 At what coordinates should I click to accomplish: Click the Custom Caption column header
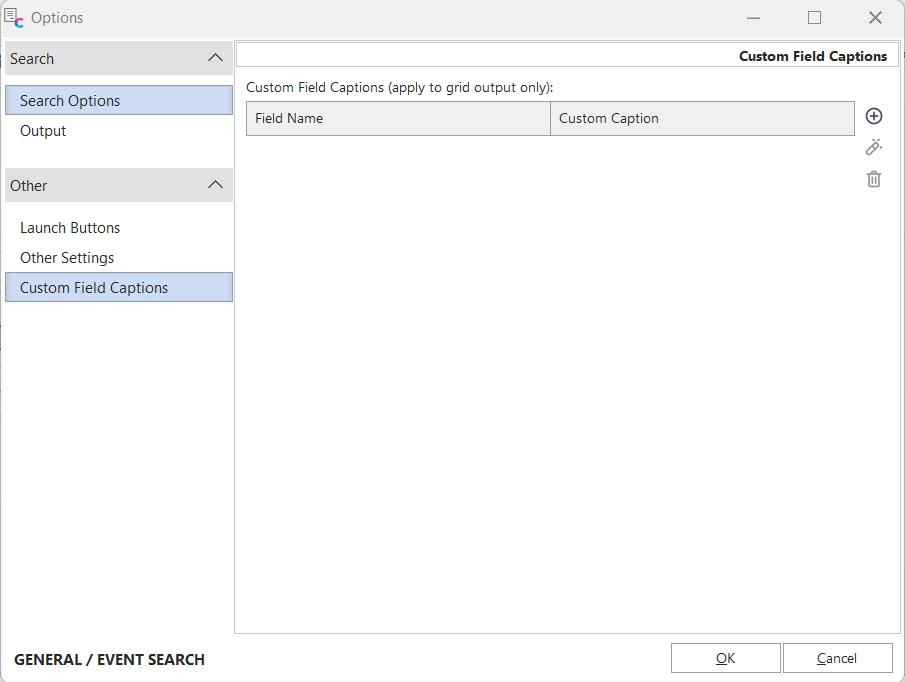[702, 118]
